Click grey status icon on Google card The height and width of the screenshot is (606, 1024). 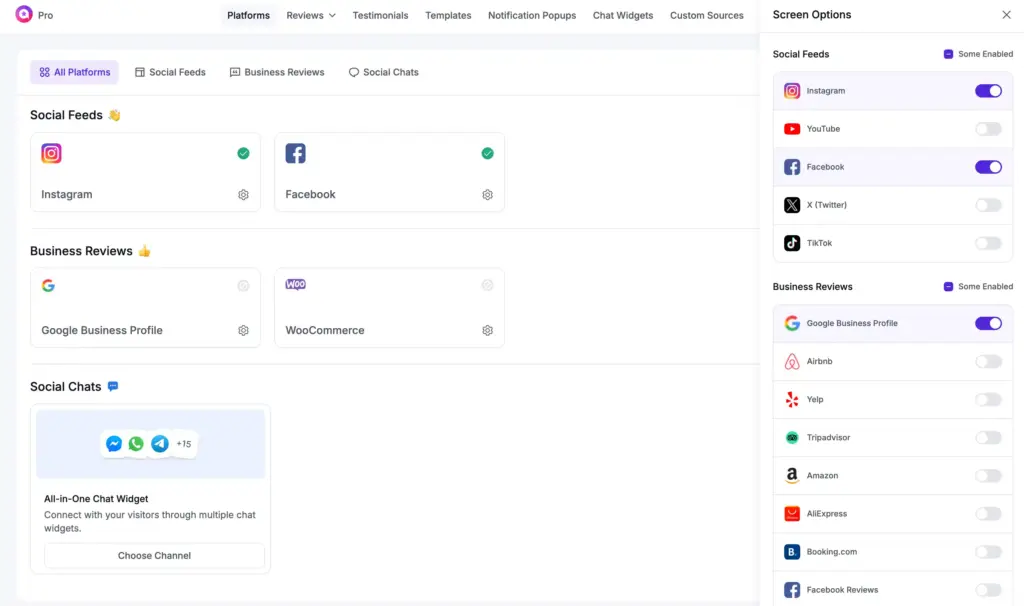coord(243,285)
